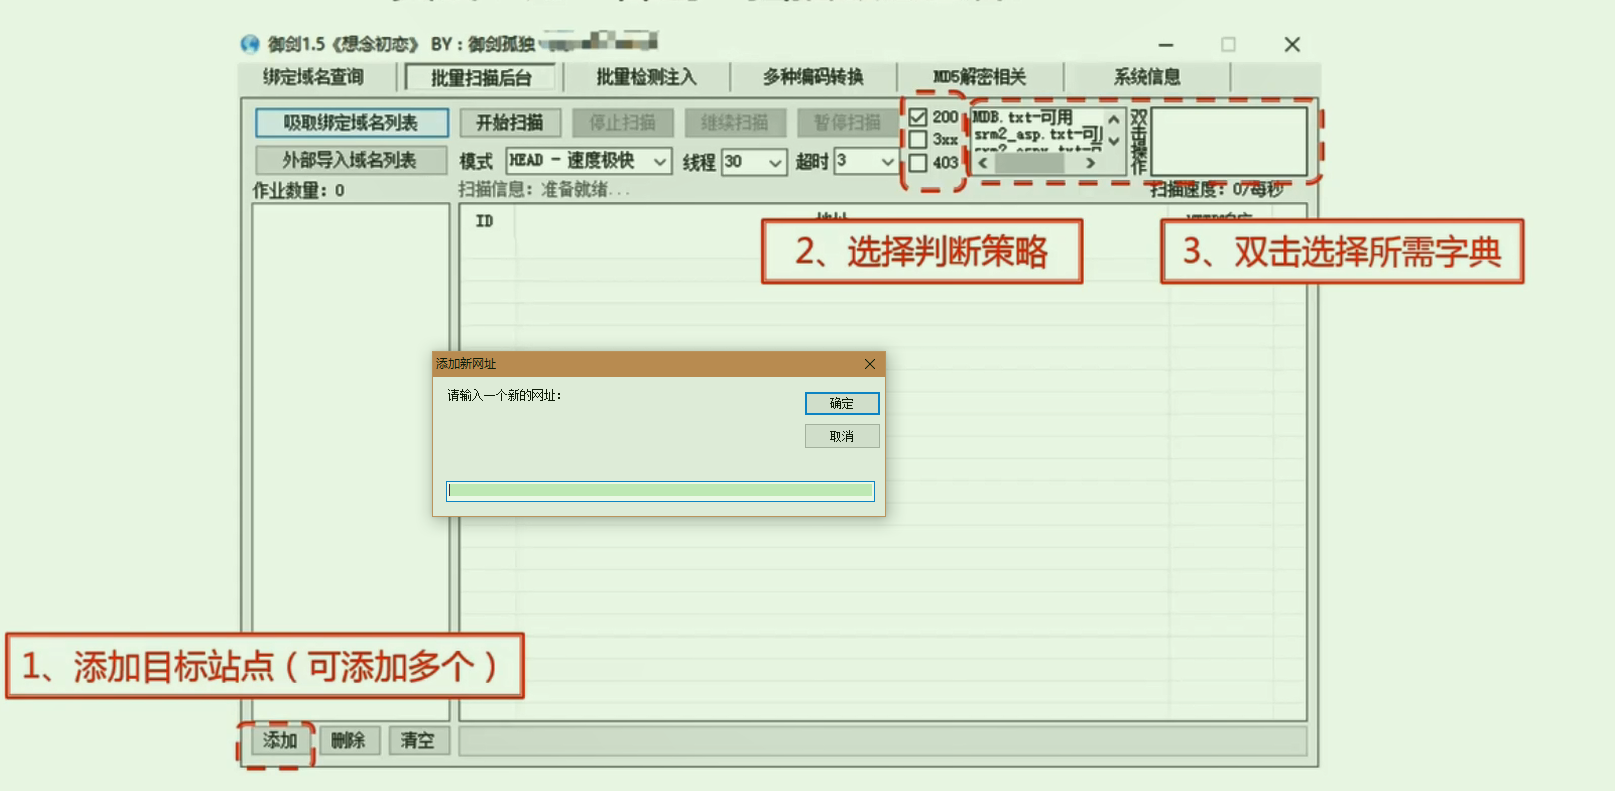1615x791 pixels.
Task: Click the bottom progress bar
Action: 883,741
